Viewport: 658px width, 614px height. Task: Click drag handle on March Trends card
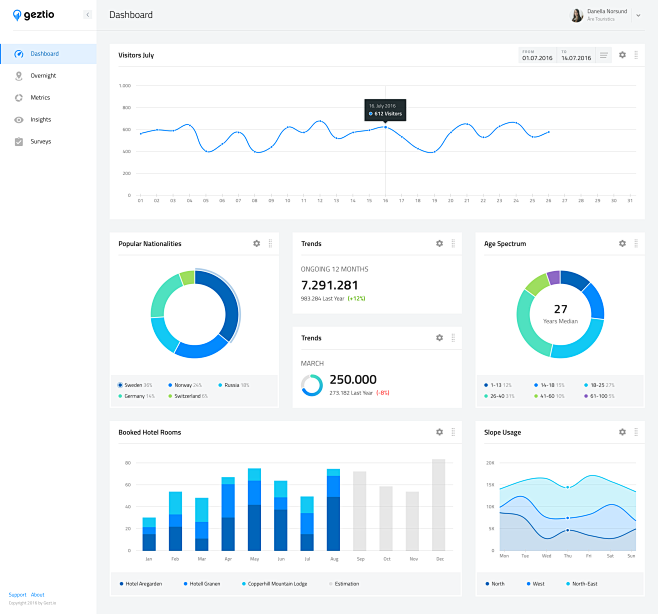pos(453,338)
